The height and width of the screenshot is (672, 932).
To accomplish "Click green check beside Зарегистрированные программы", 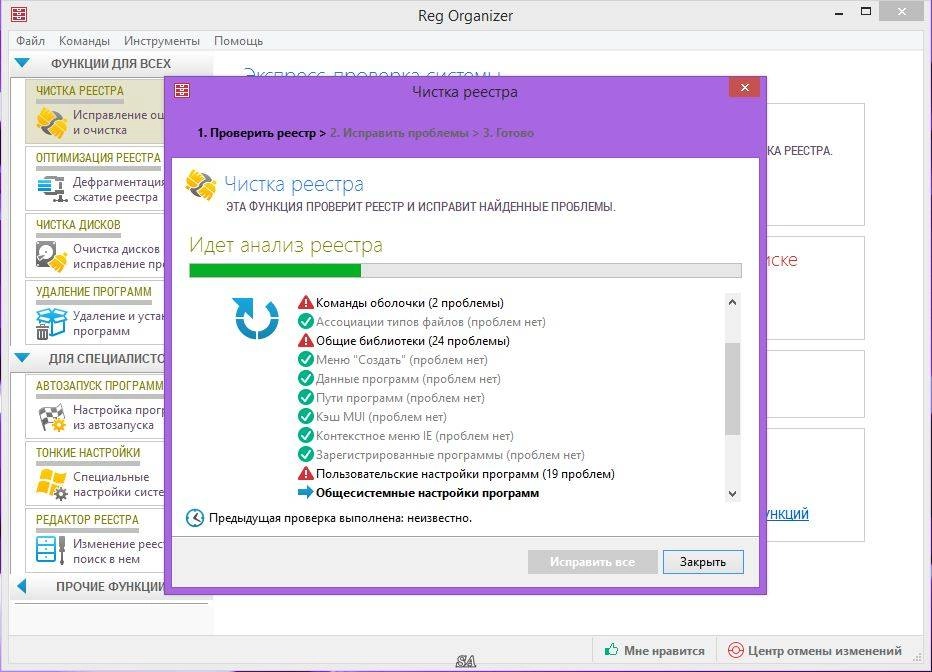I will [306, 455].
